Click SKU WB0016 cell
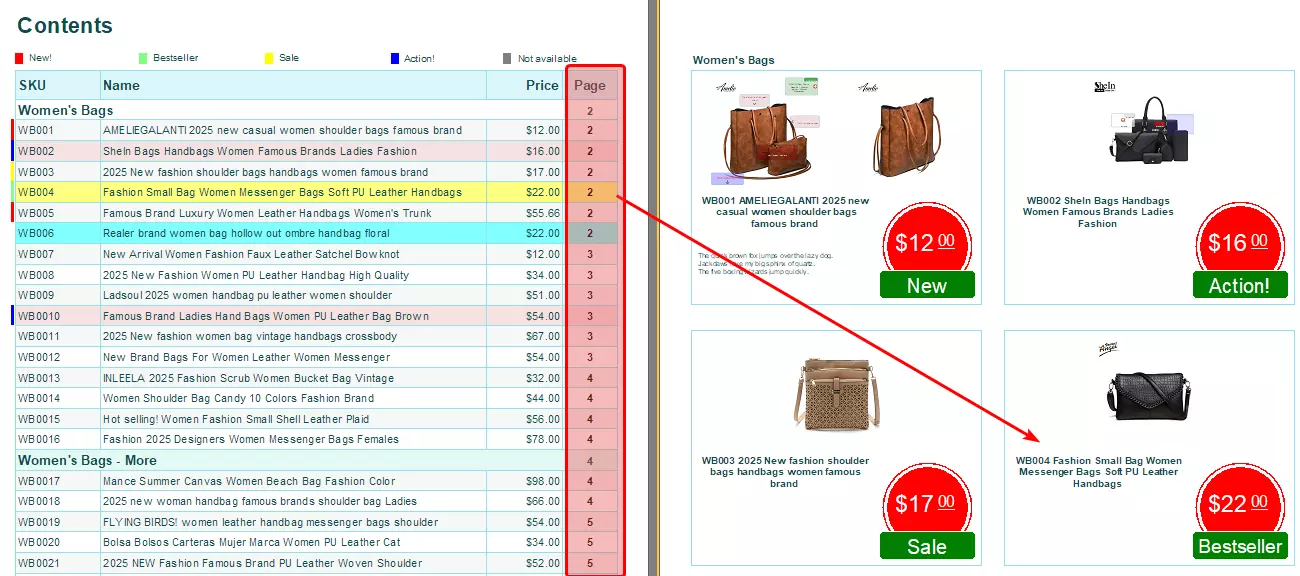Image resolution: width=1300 pixels, height=576 pixels. 58,439
